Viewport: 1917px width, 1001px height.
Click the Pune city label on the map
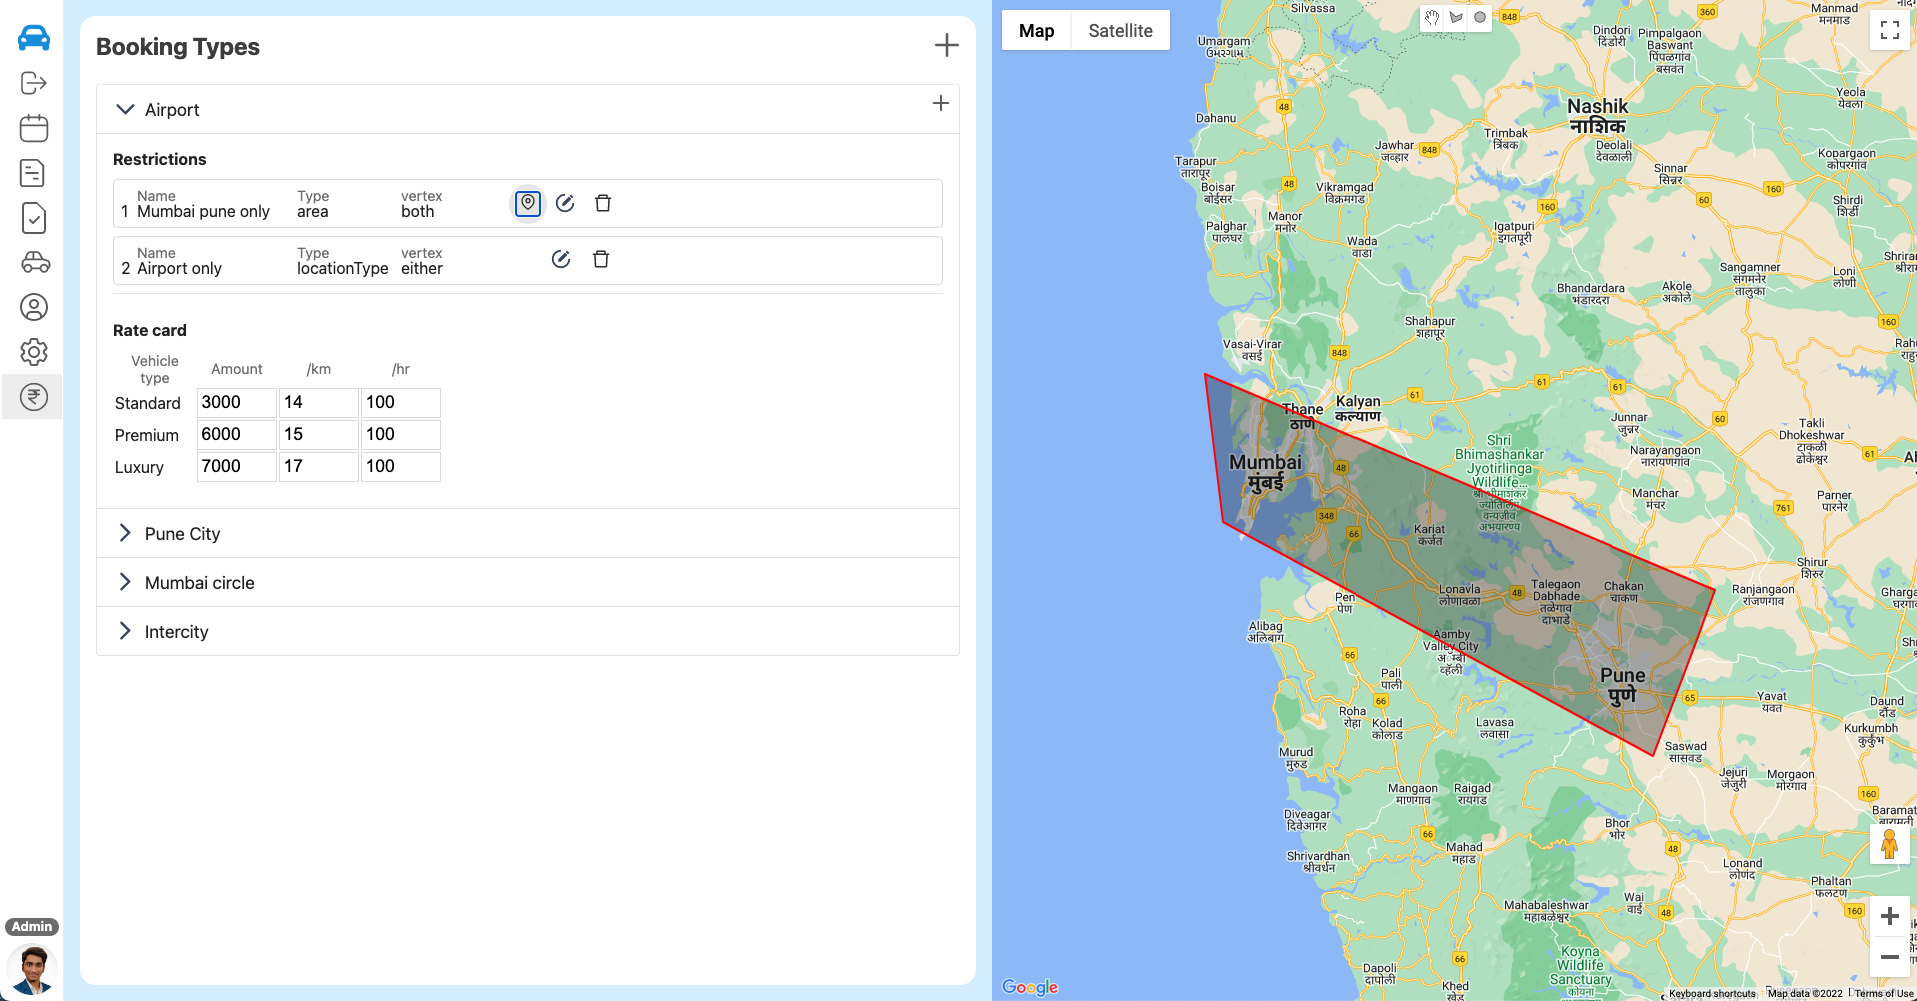coord(1622,685)
